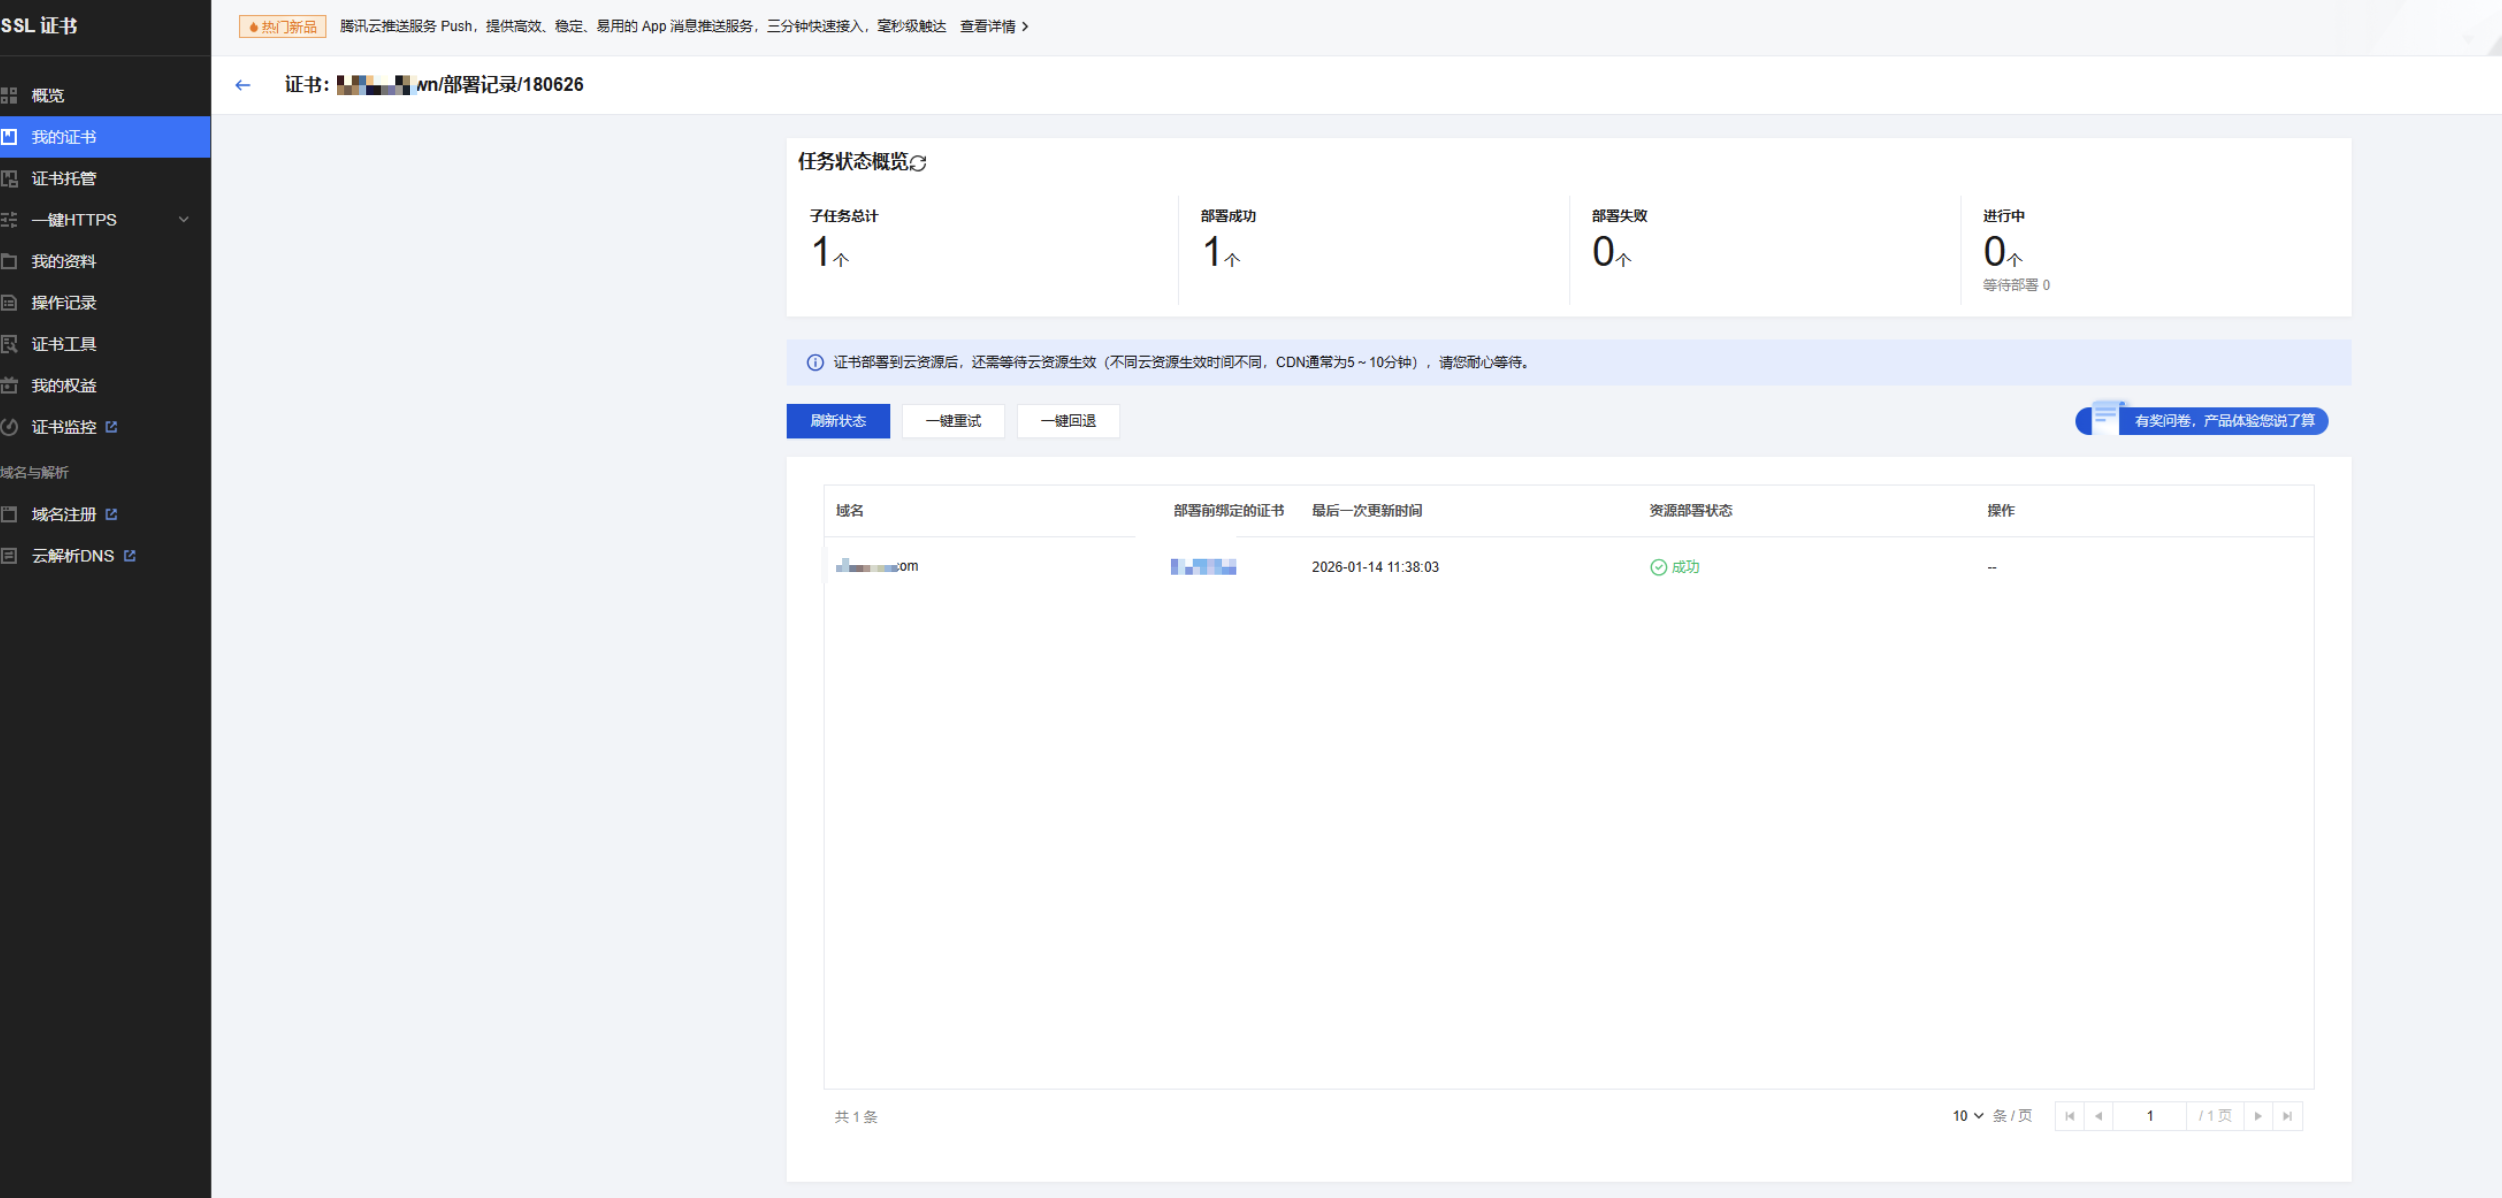
Task: Open external link icon beside 云解析DNS
Action: click(x=130, y=556)
